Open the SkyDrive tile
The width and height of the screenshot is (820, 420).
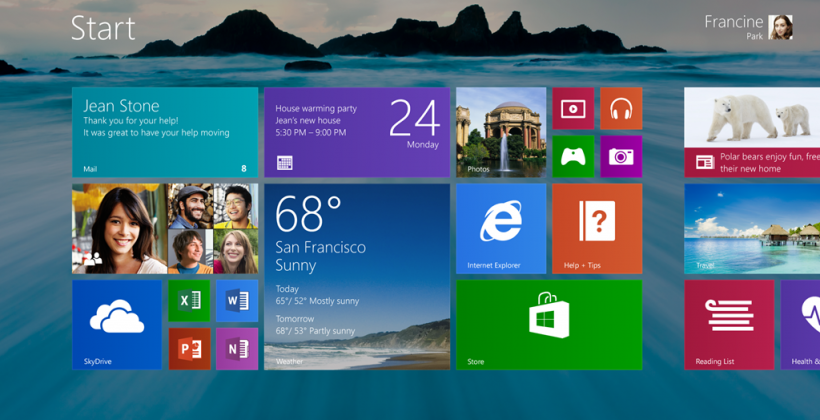pyautogui.click(x=117, y=325)
